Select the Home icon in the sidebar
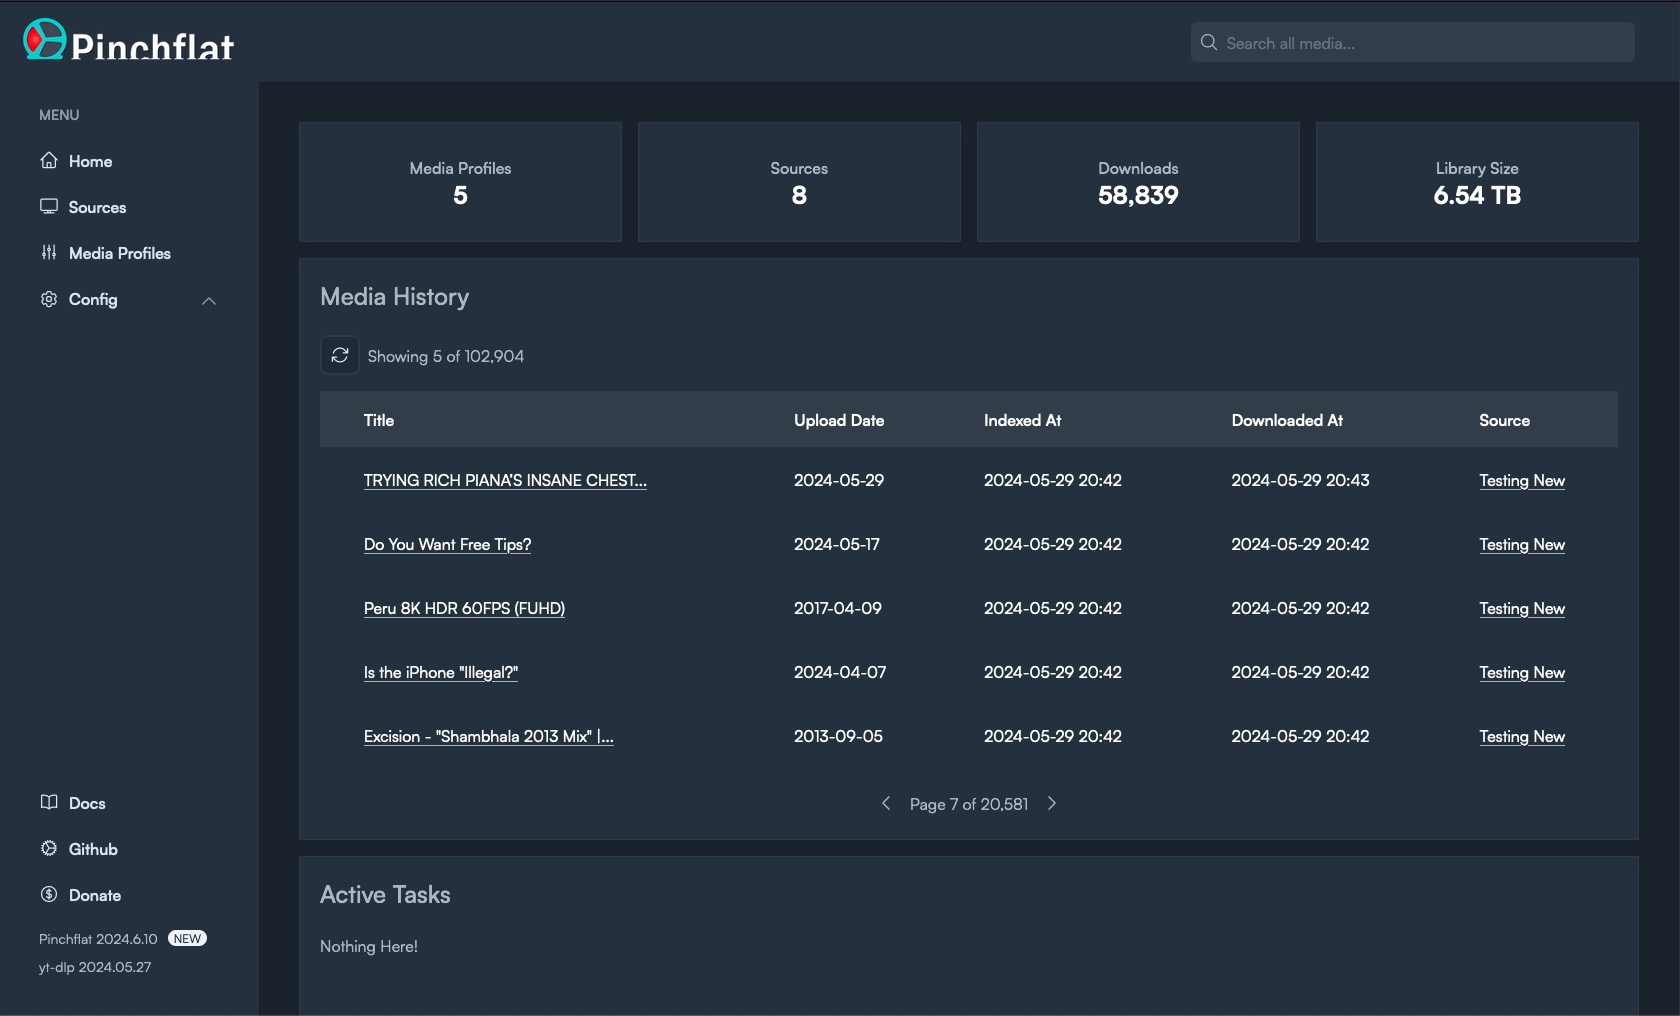Viewport: 1680px width, 1016px height. pos(48,160)
